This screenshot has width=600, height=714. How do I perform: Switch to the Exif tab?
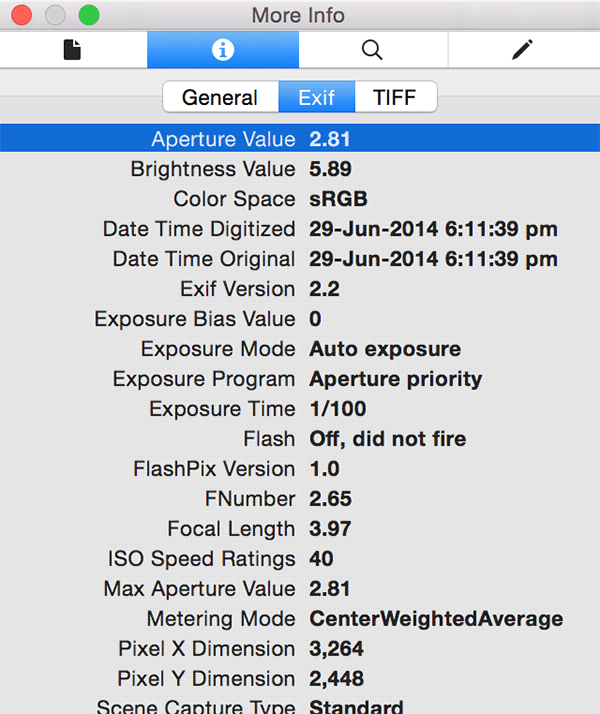(x=317, y=98)
